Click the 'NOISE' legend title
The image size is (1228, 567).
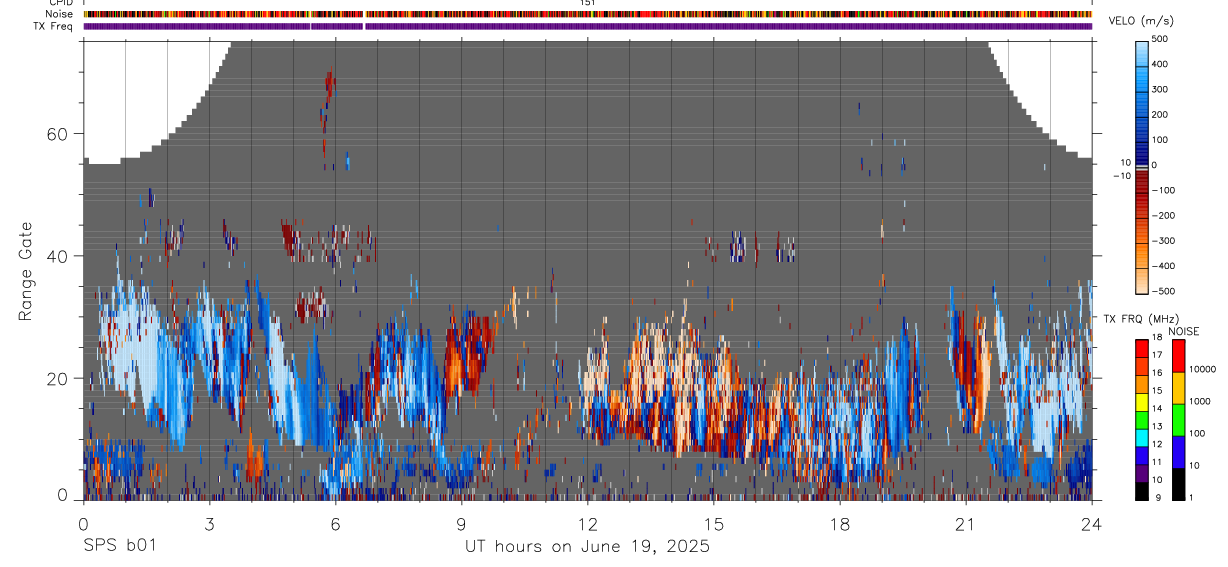coord(1184,331)
